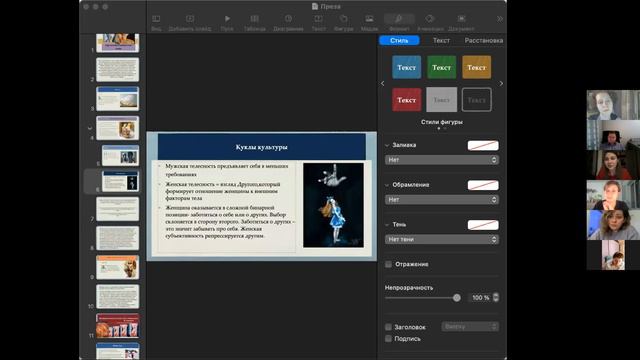Select slide 10 thumbnail
The width and height of the screenshot is (640, 360).
click(x=118, y=296)
